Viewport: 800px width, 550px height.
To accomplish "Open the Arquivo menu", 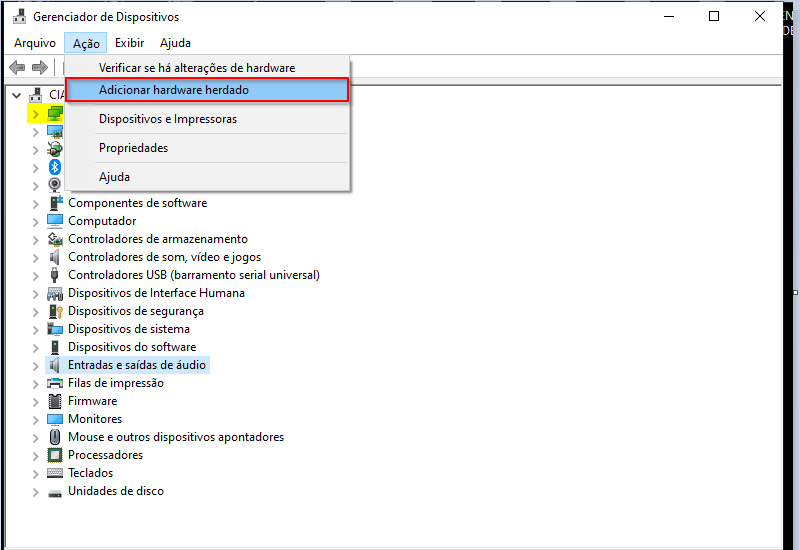I will pyautogui.click(x=35, y=43).
